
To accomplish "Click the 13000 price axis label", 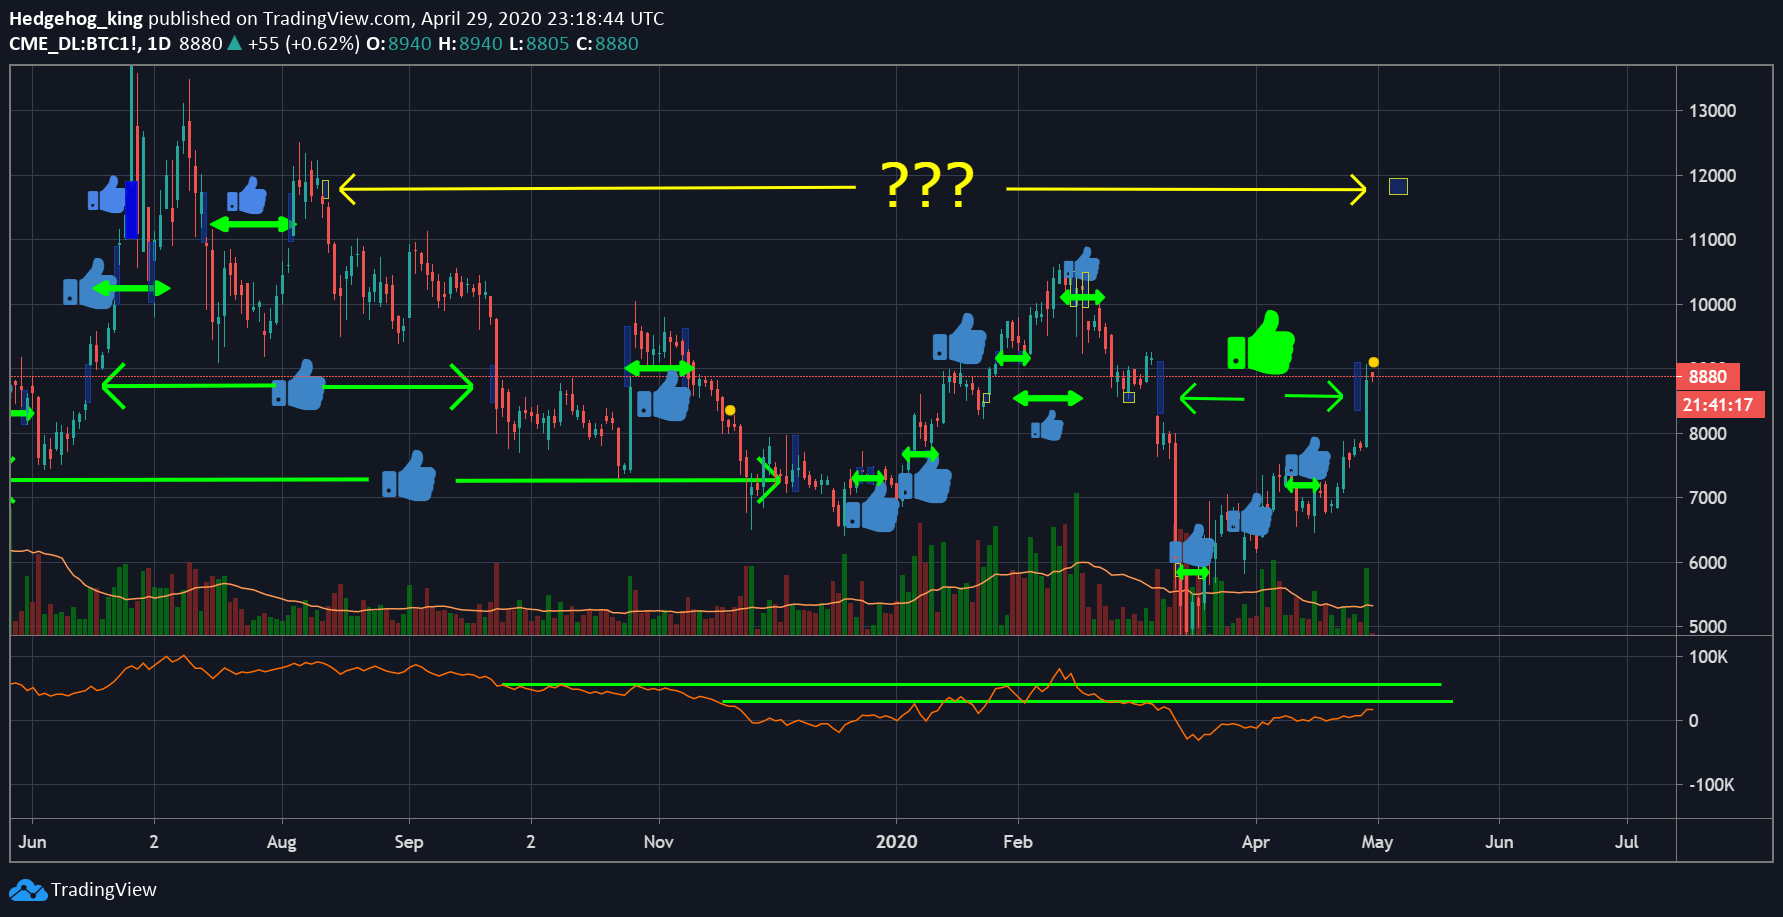I will pos(1712,111).
